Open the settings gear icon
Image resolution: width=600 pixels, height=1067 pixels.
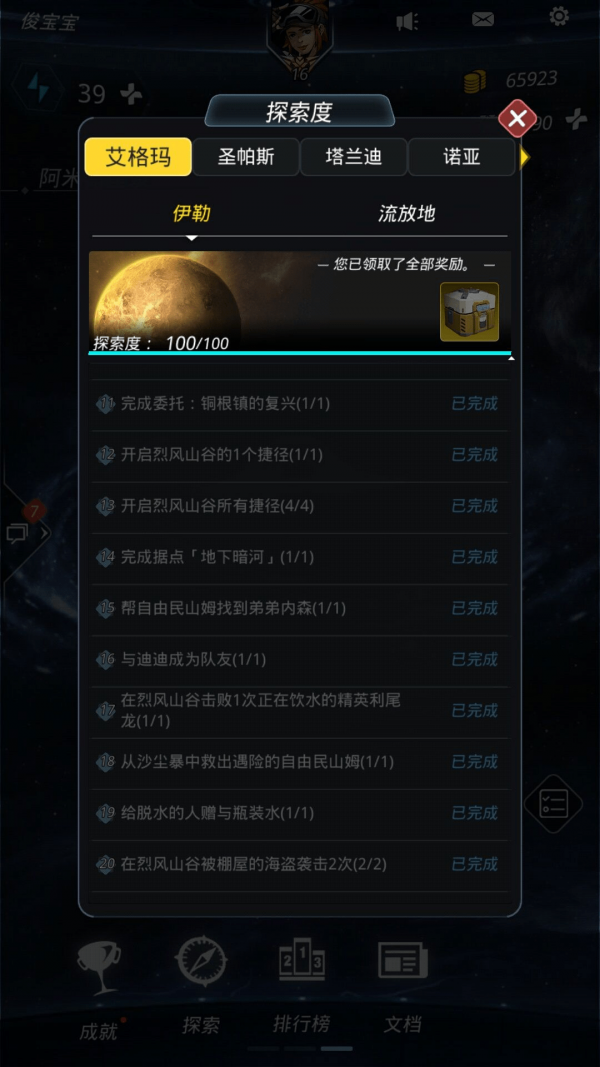[559, 16]
